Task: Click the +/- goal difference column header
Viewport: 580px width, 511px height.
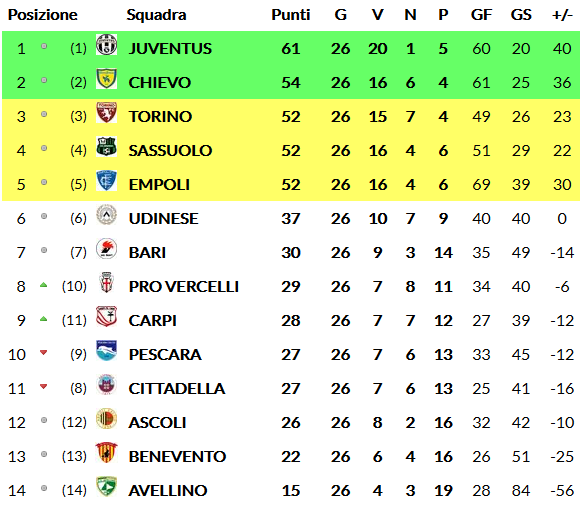Action: [562, 15]
